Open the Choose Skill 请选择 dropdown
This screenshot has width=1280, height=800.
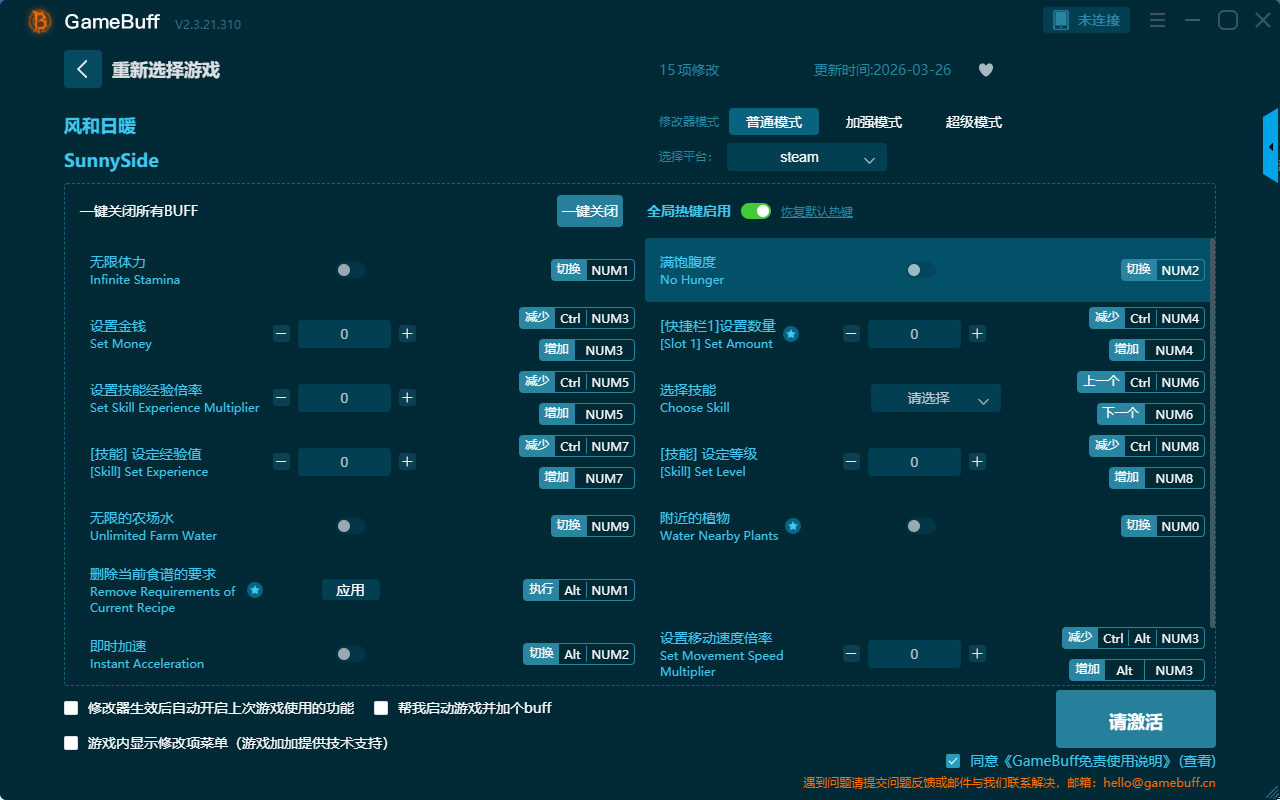pyautogui.click(x=935, y=398)
